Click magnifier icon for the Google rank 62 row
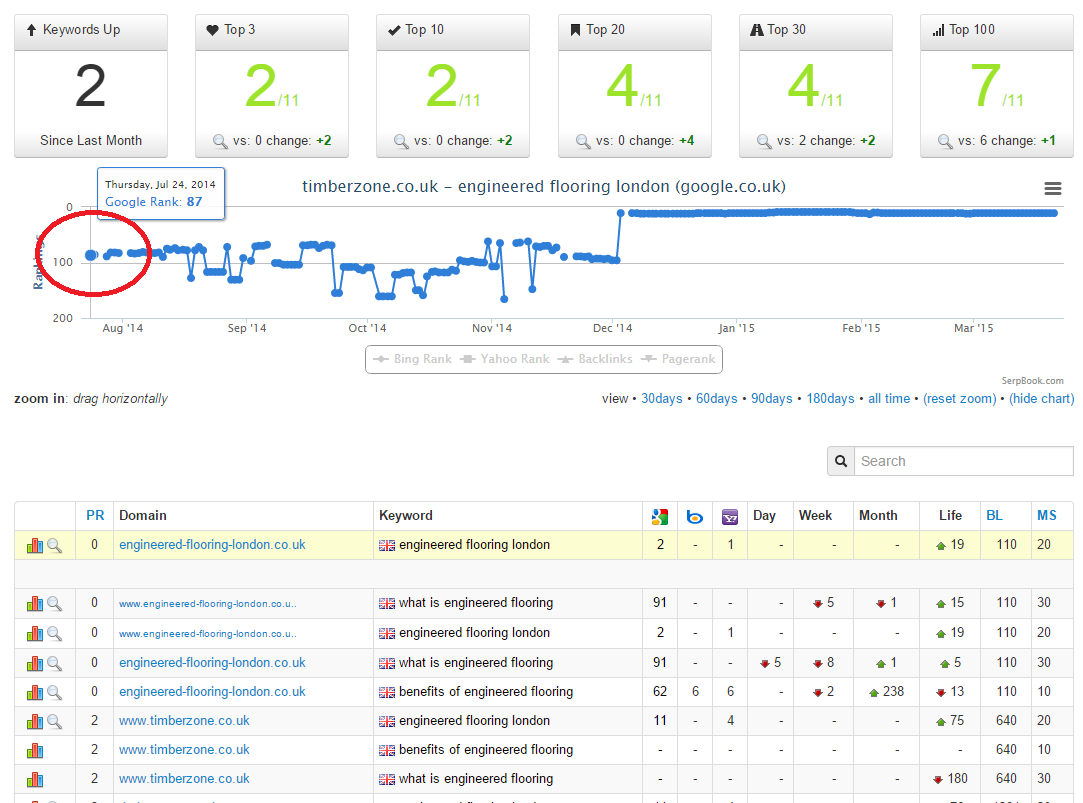 55,692
